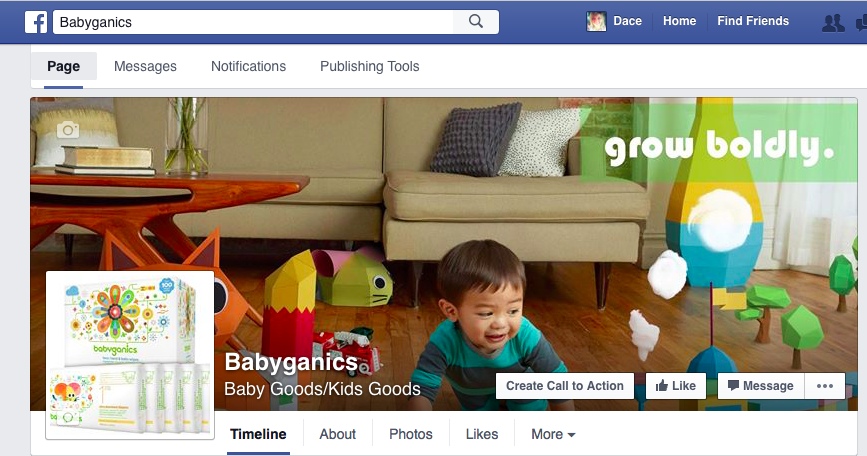
Task: Go to Find Friends link
Action: [753, 21]
